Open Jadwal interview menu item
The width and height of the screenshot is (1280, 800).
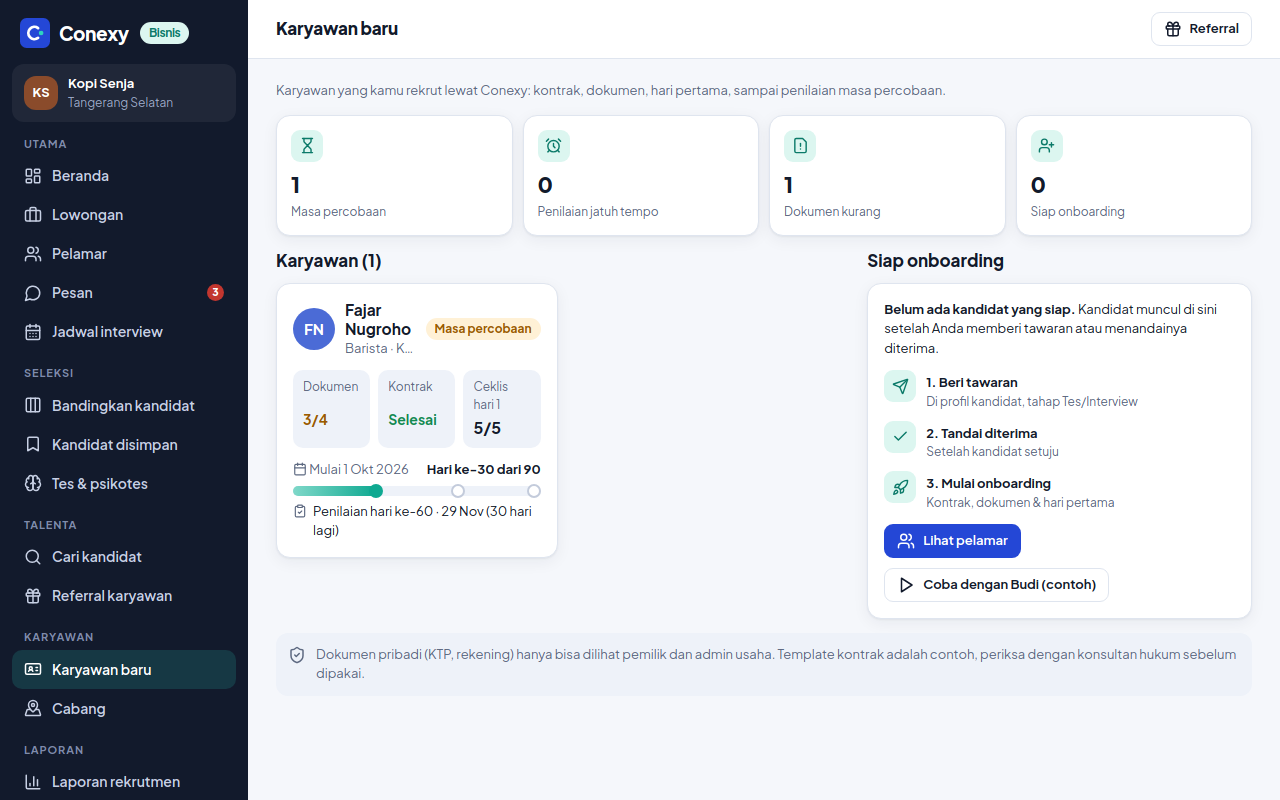click(124, 332)
